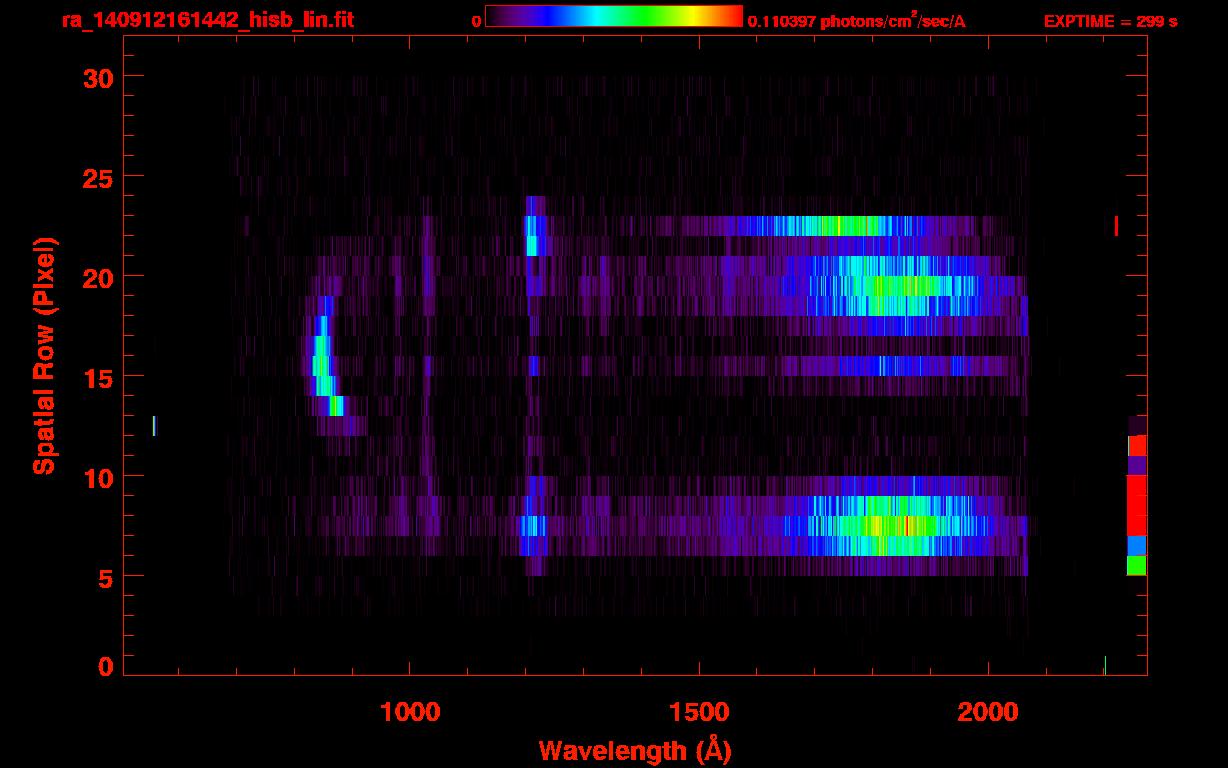Click the tall red block at right edge
This screenshot has height=768, width=1228.
(x=1137, y=506)
